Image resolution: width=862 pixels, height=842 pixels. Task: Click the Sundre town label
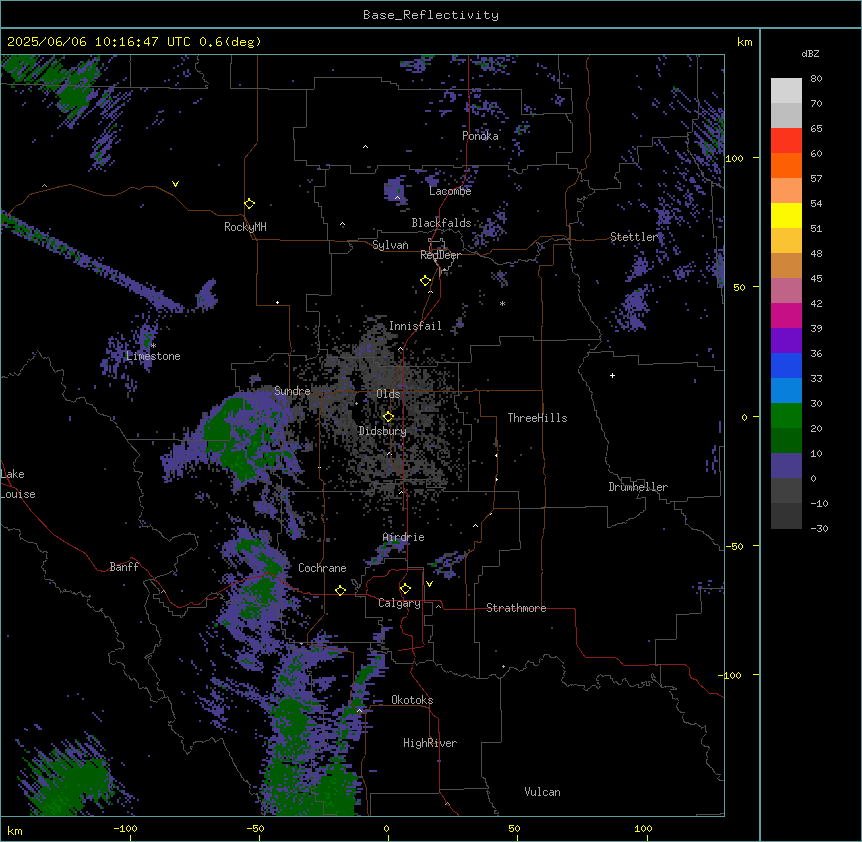[292, 391]
